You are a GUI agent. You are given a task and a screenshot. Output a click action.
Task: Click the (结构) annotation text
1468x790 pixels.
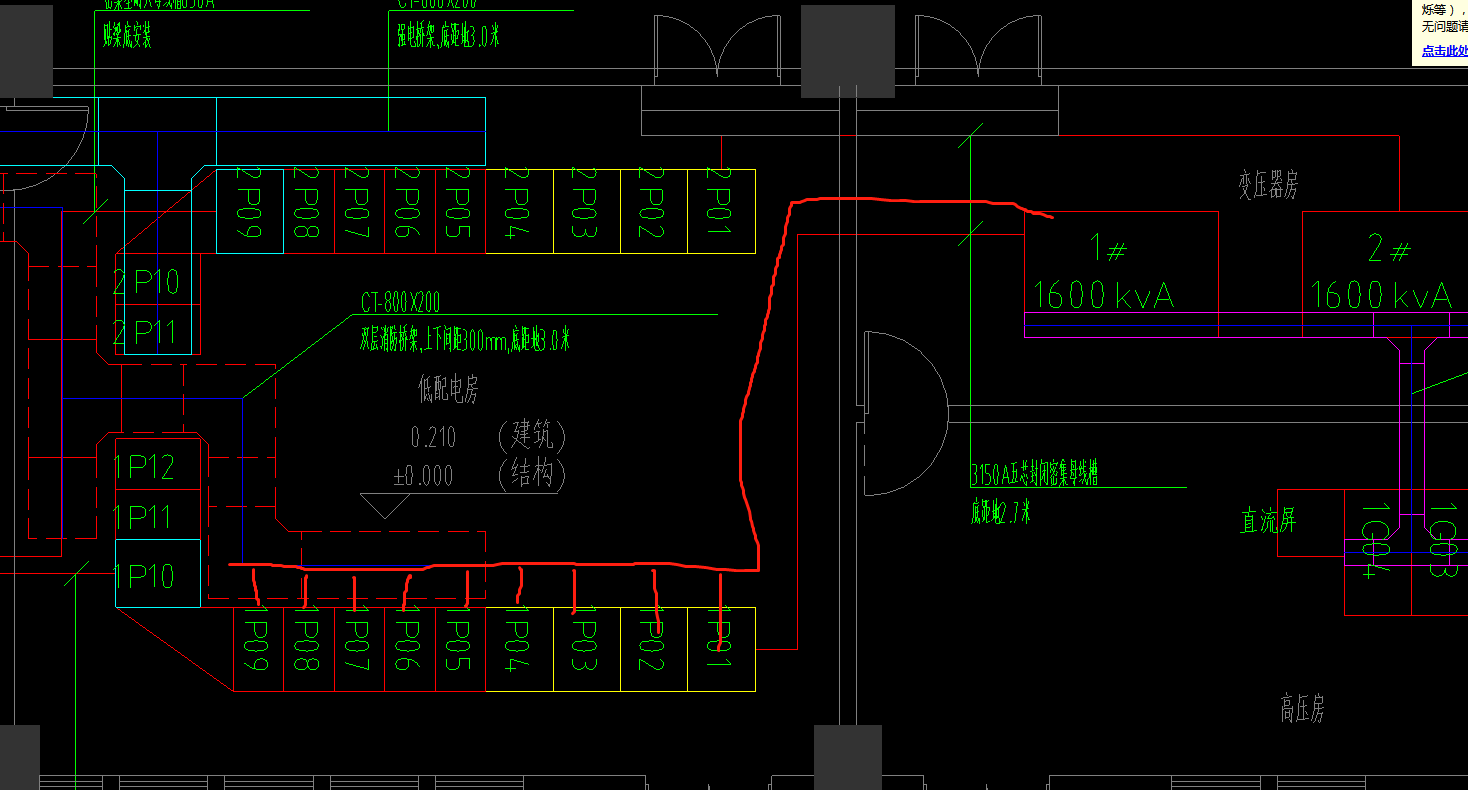point(532,474)
